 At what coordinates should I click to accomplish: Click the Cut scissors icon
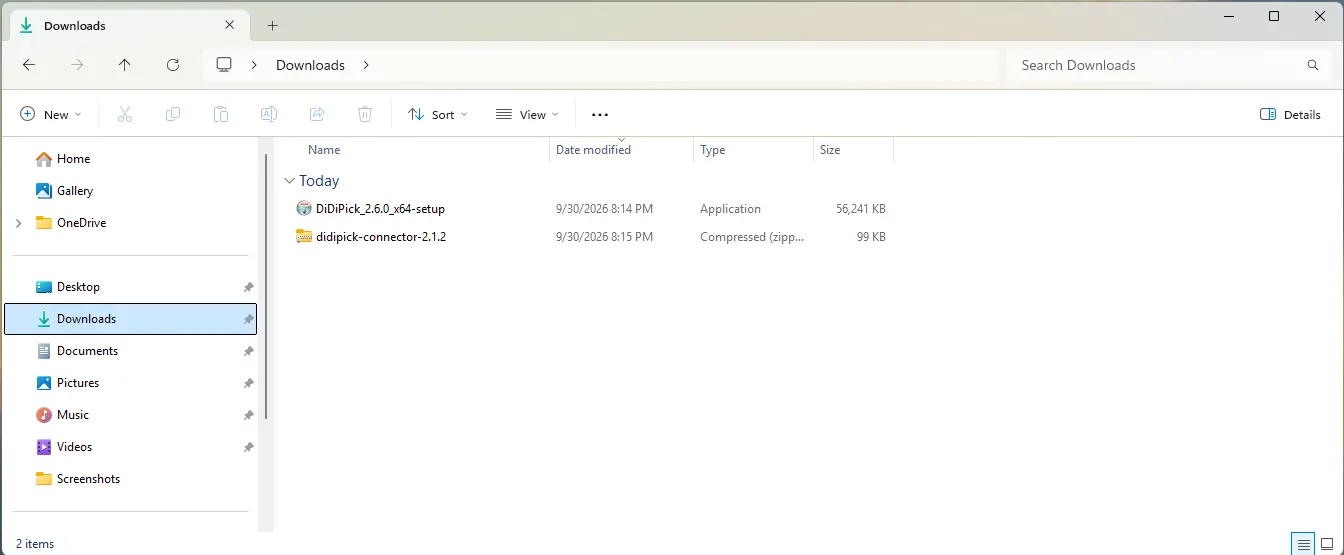pyautogui.click(x=125, y=115)
